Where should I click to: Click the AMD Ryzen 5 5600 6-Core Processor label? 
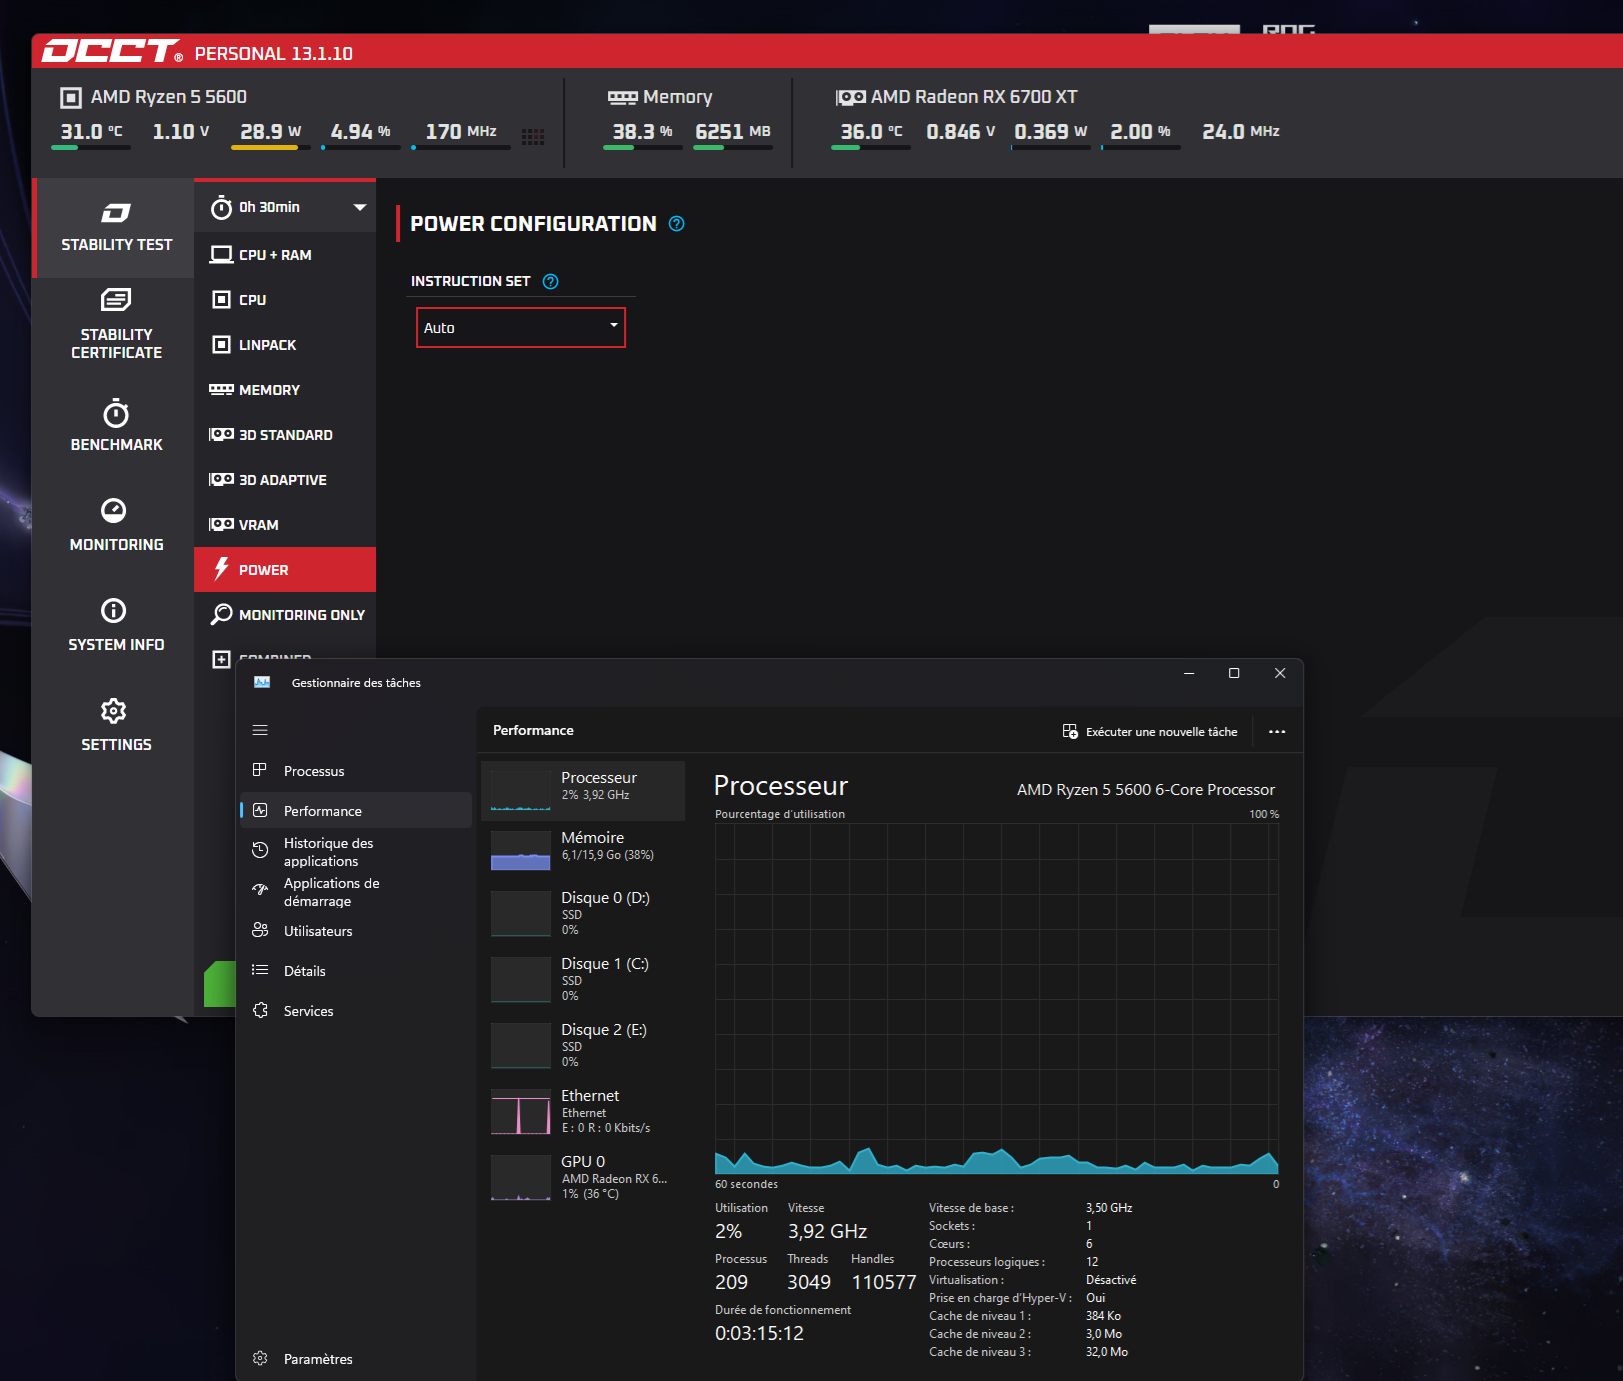(1146, 790)
